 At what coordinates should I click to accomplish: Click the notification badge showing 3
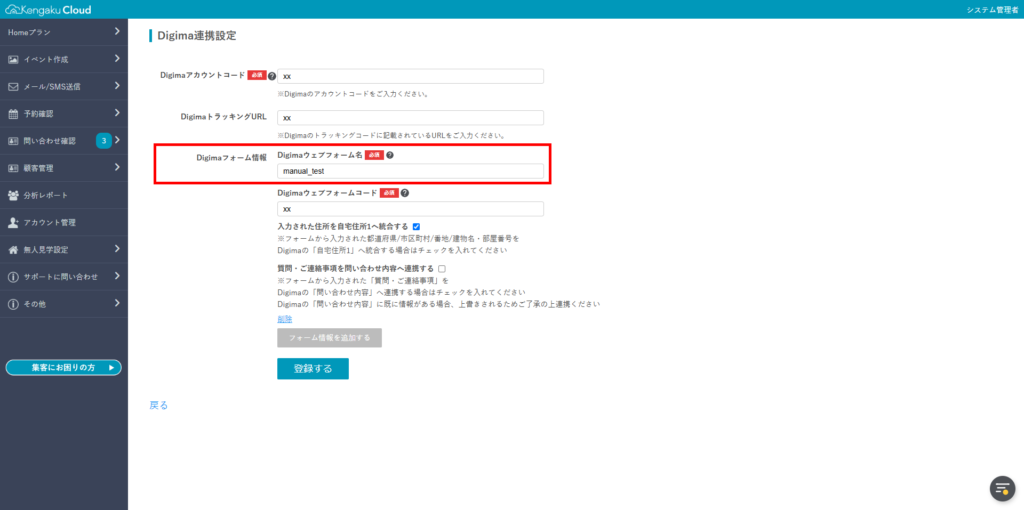click(x=104, y=140)
